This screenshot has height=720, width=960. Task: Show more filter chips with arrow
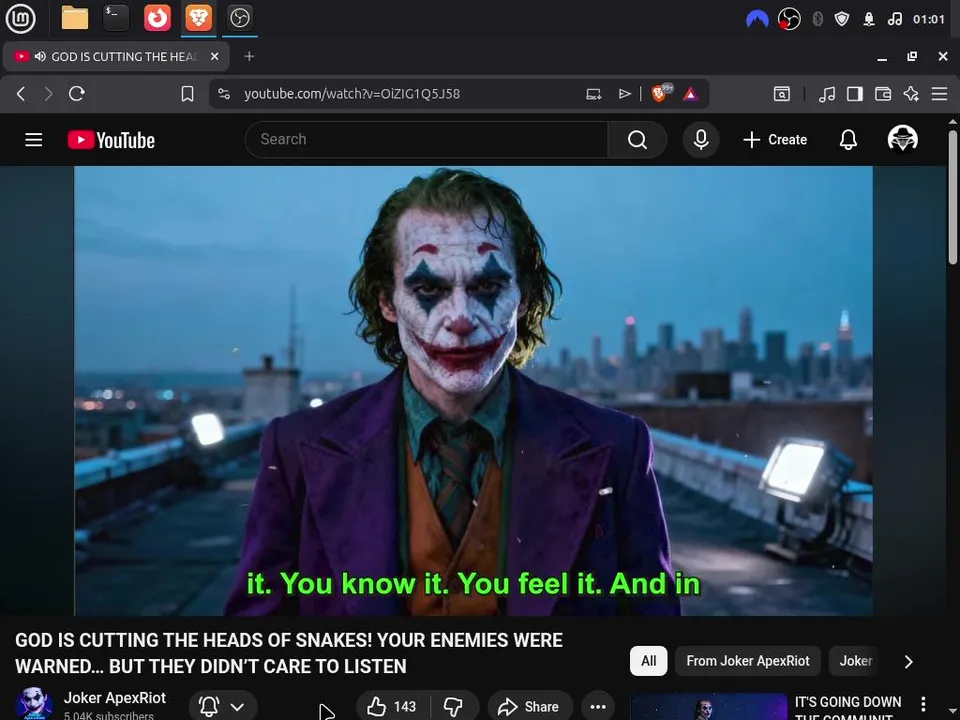click(x=909, y=662)
